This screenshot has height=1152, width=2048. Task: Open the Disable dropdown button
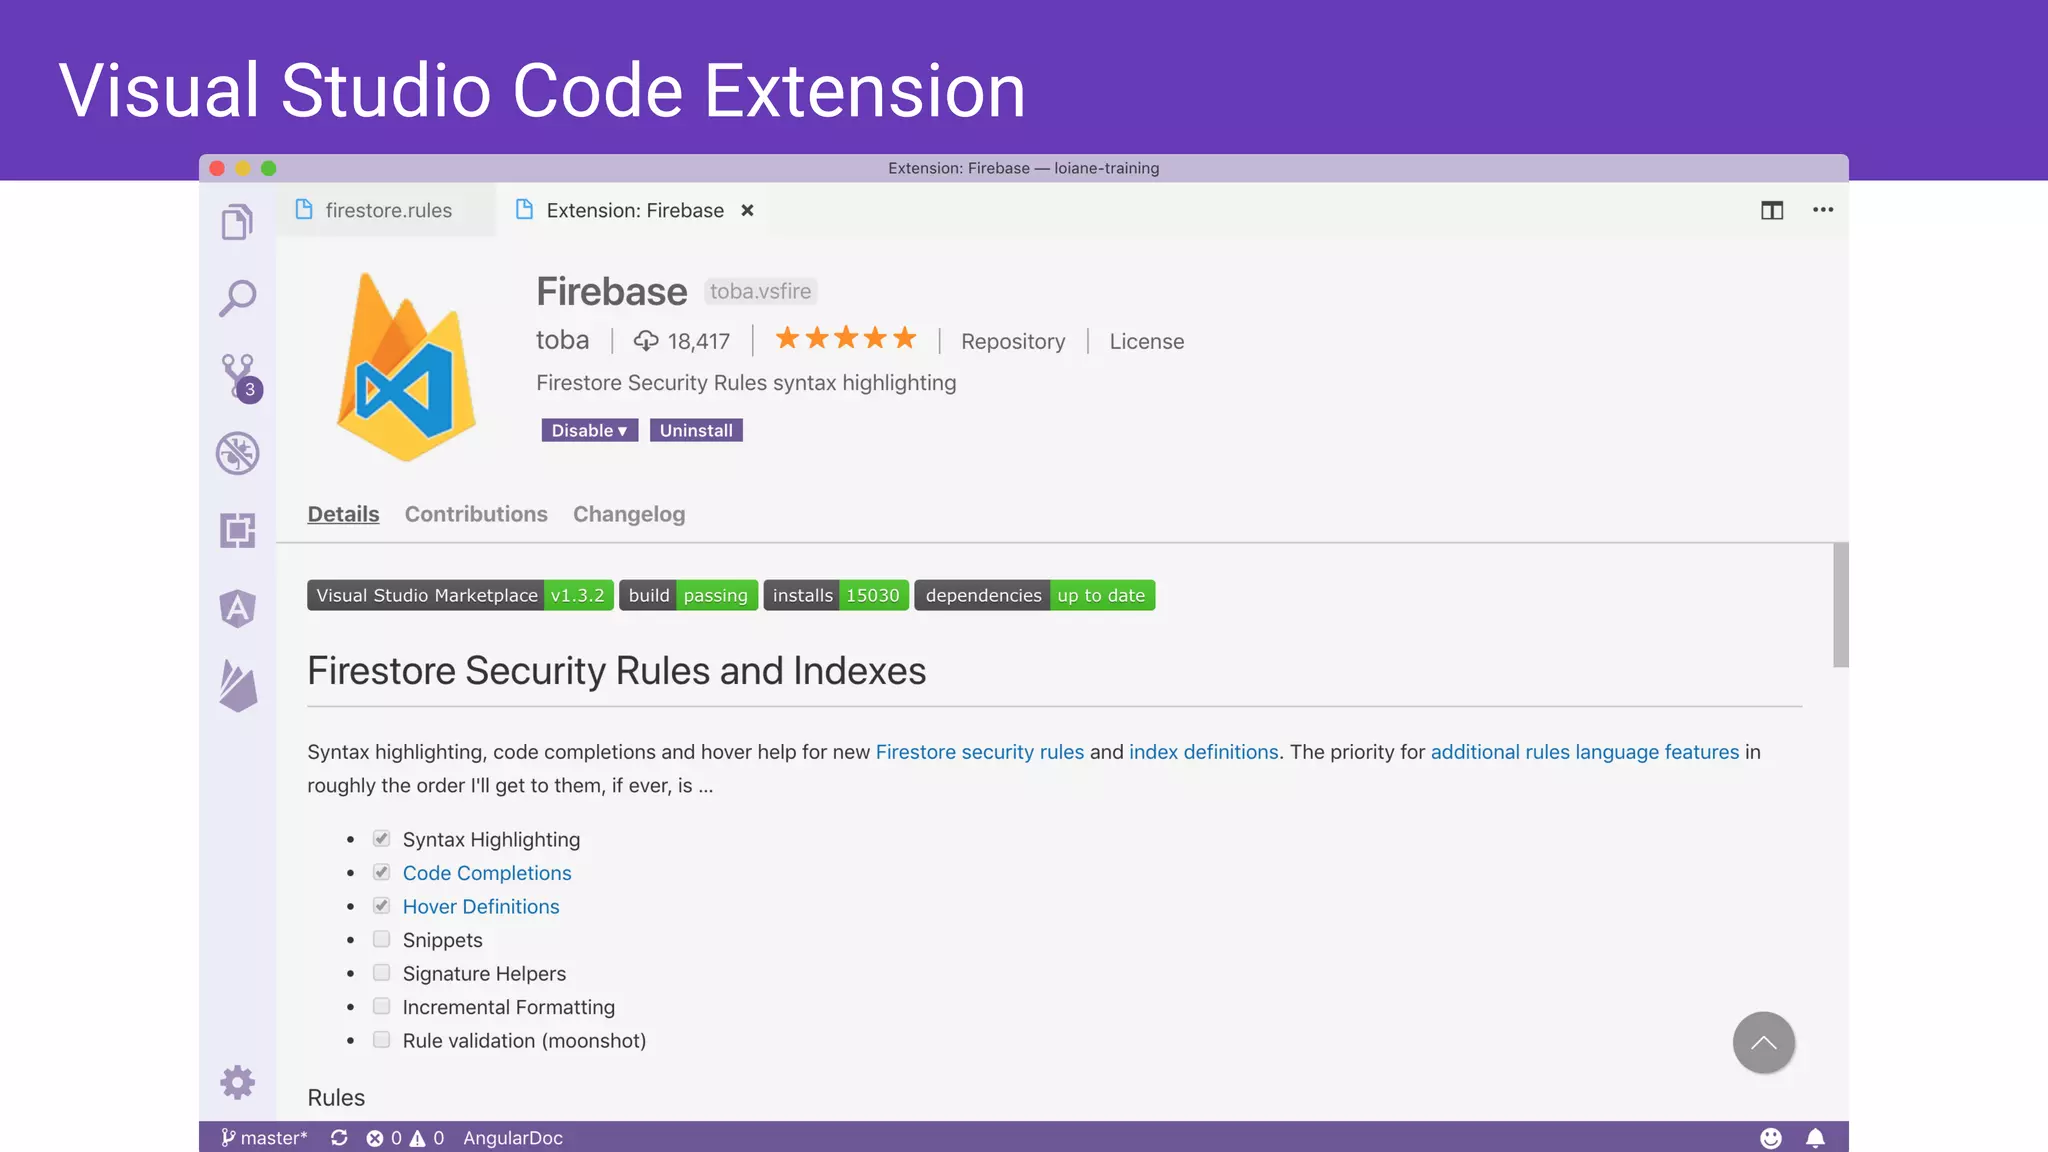[x=590, y=430]
